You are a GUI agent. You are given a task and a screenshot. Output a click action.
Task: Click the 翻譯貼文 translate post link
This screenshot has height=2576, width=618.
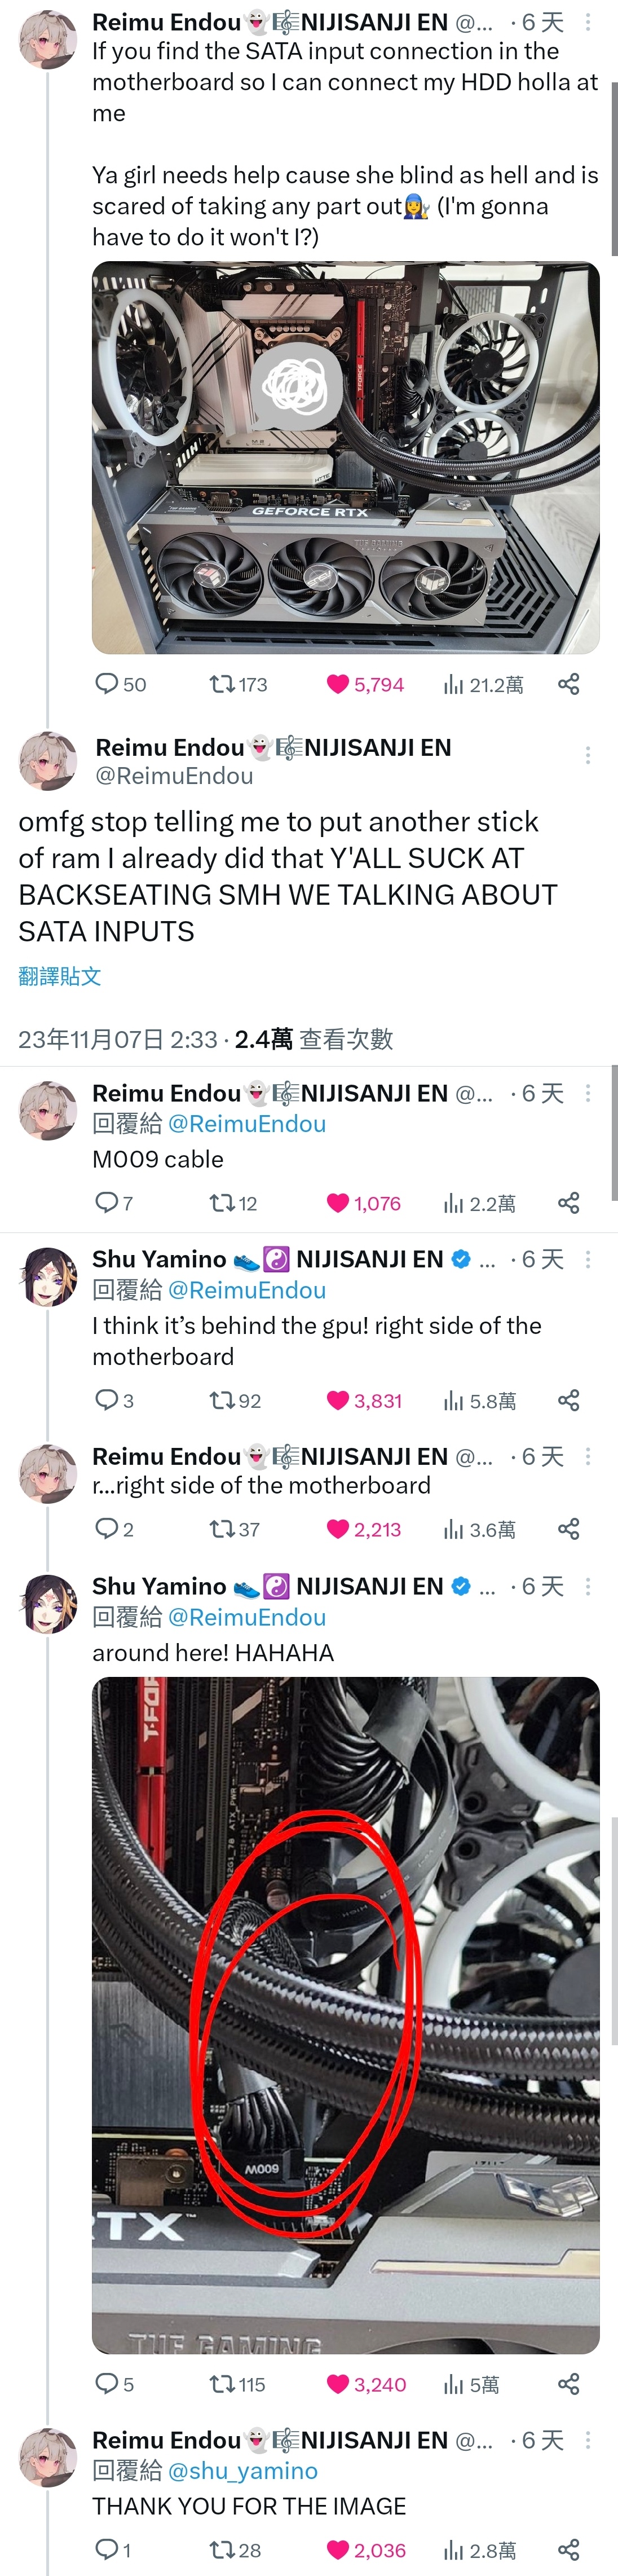[x=60, y=976]
